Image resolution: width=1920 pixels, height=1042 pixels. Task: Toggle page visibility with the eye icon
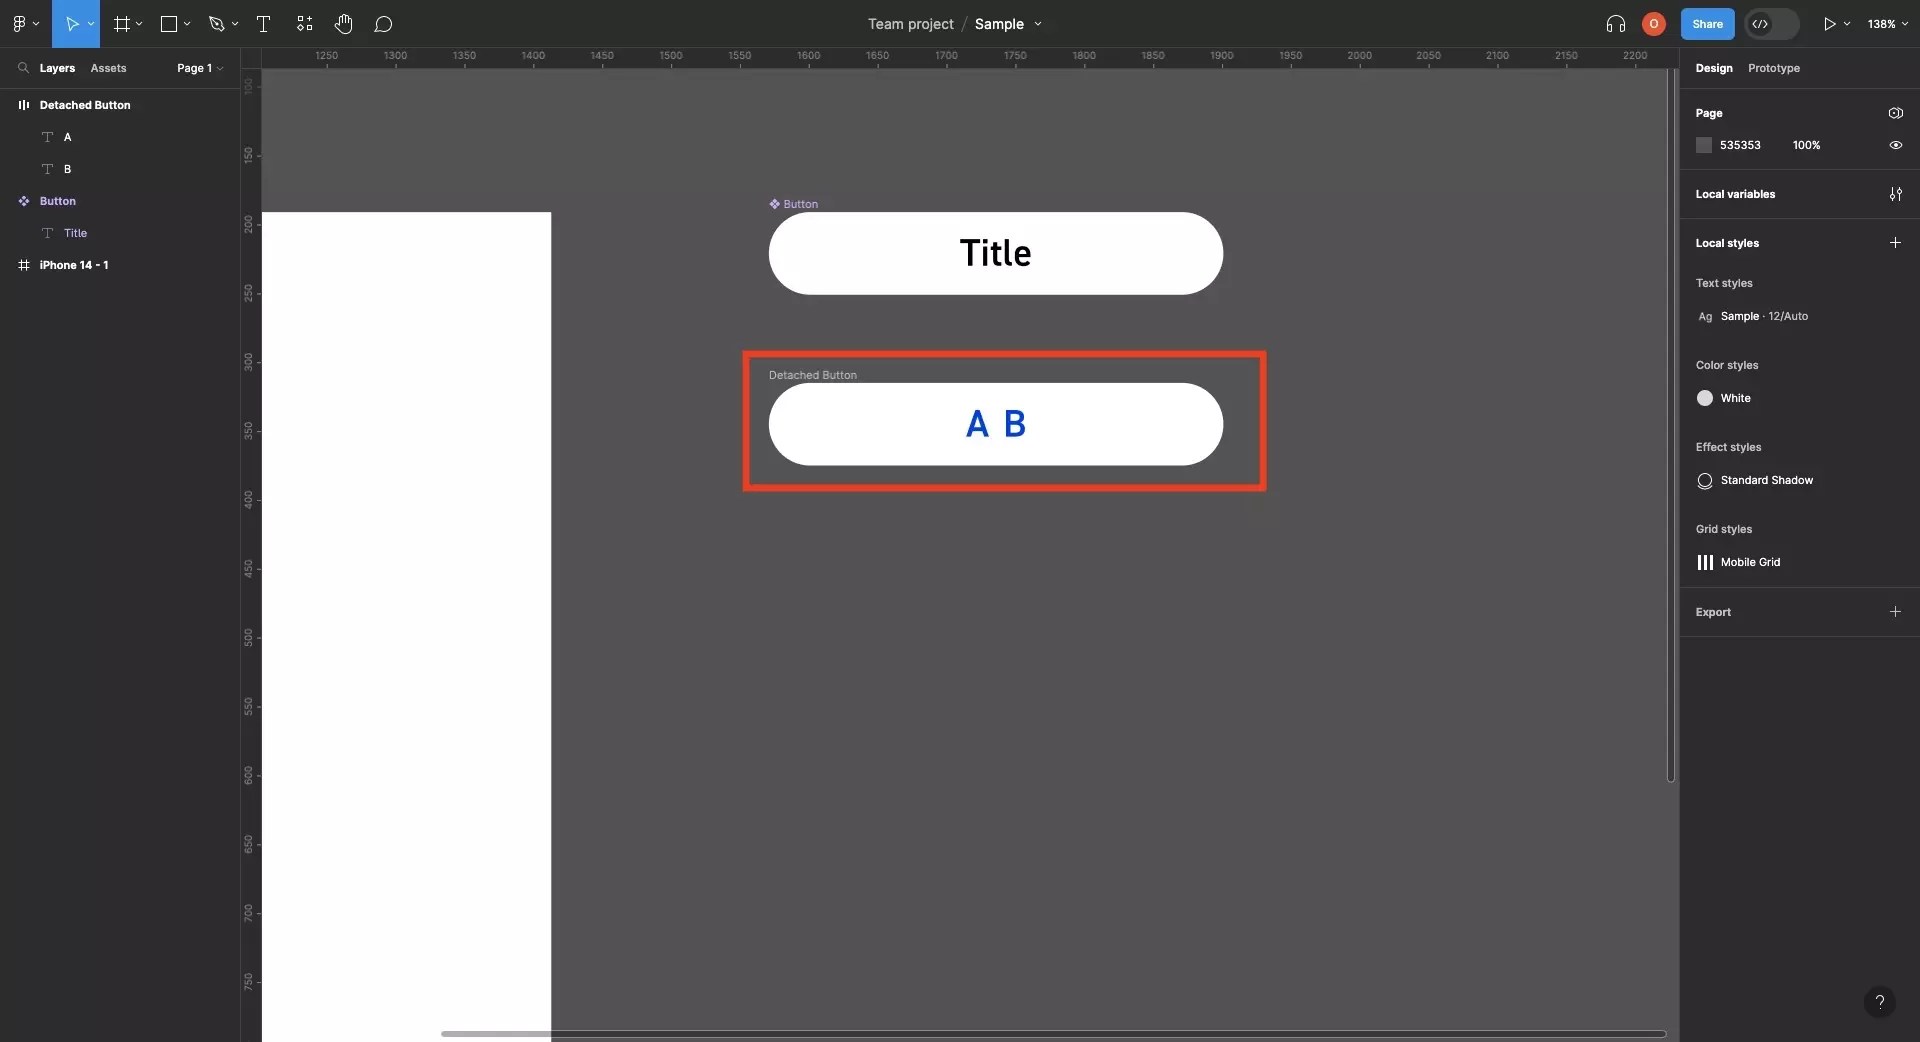[1896, 145]
